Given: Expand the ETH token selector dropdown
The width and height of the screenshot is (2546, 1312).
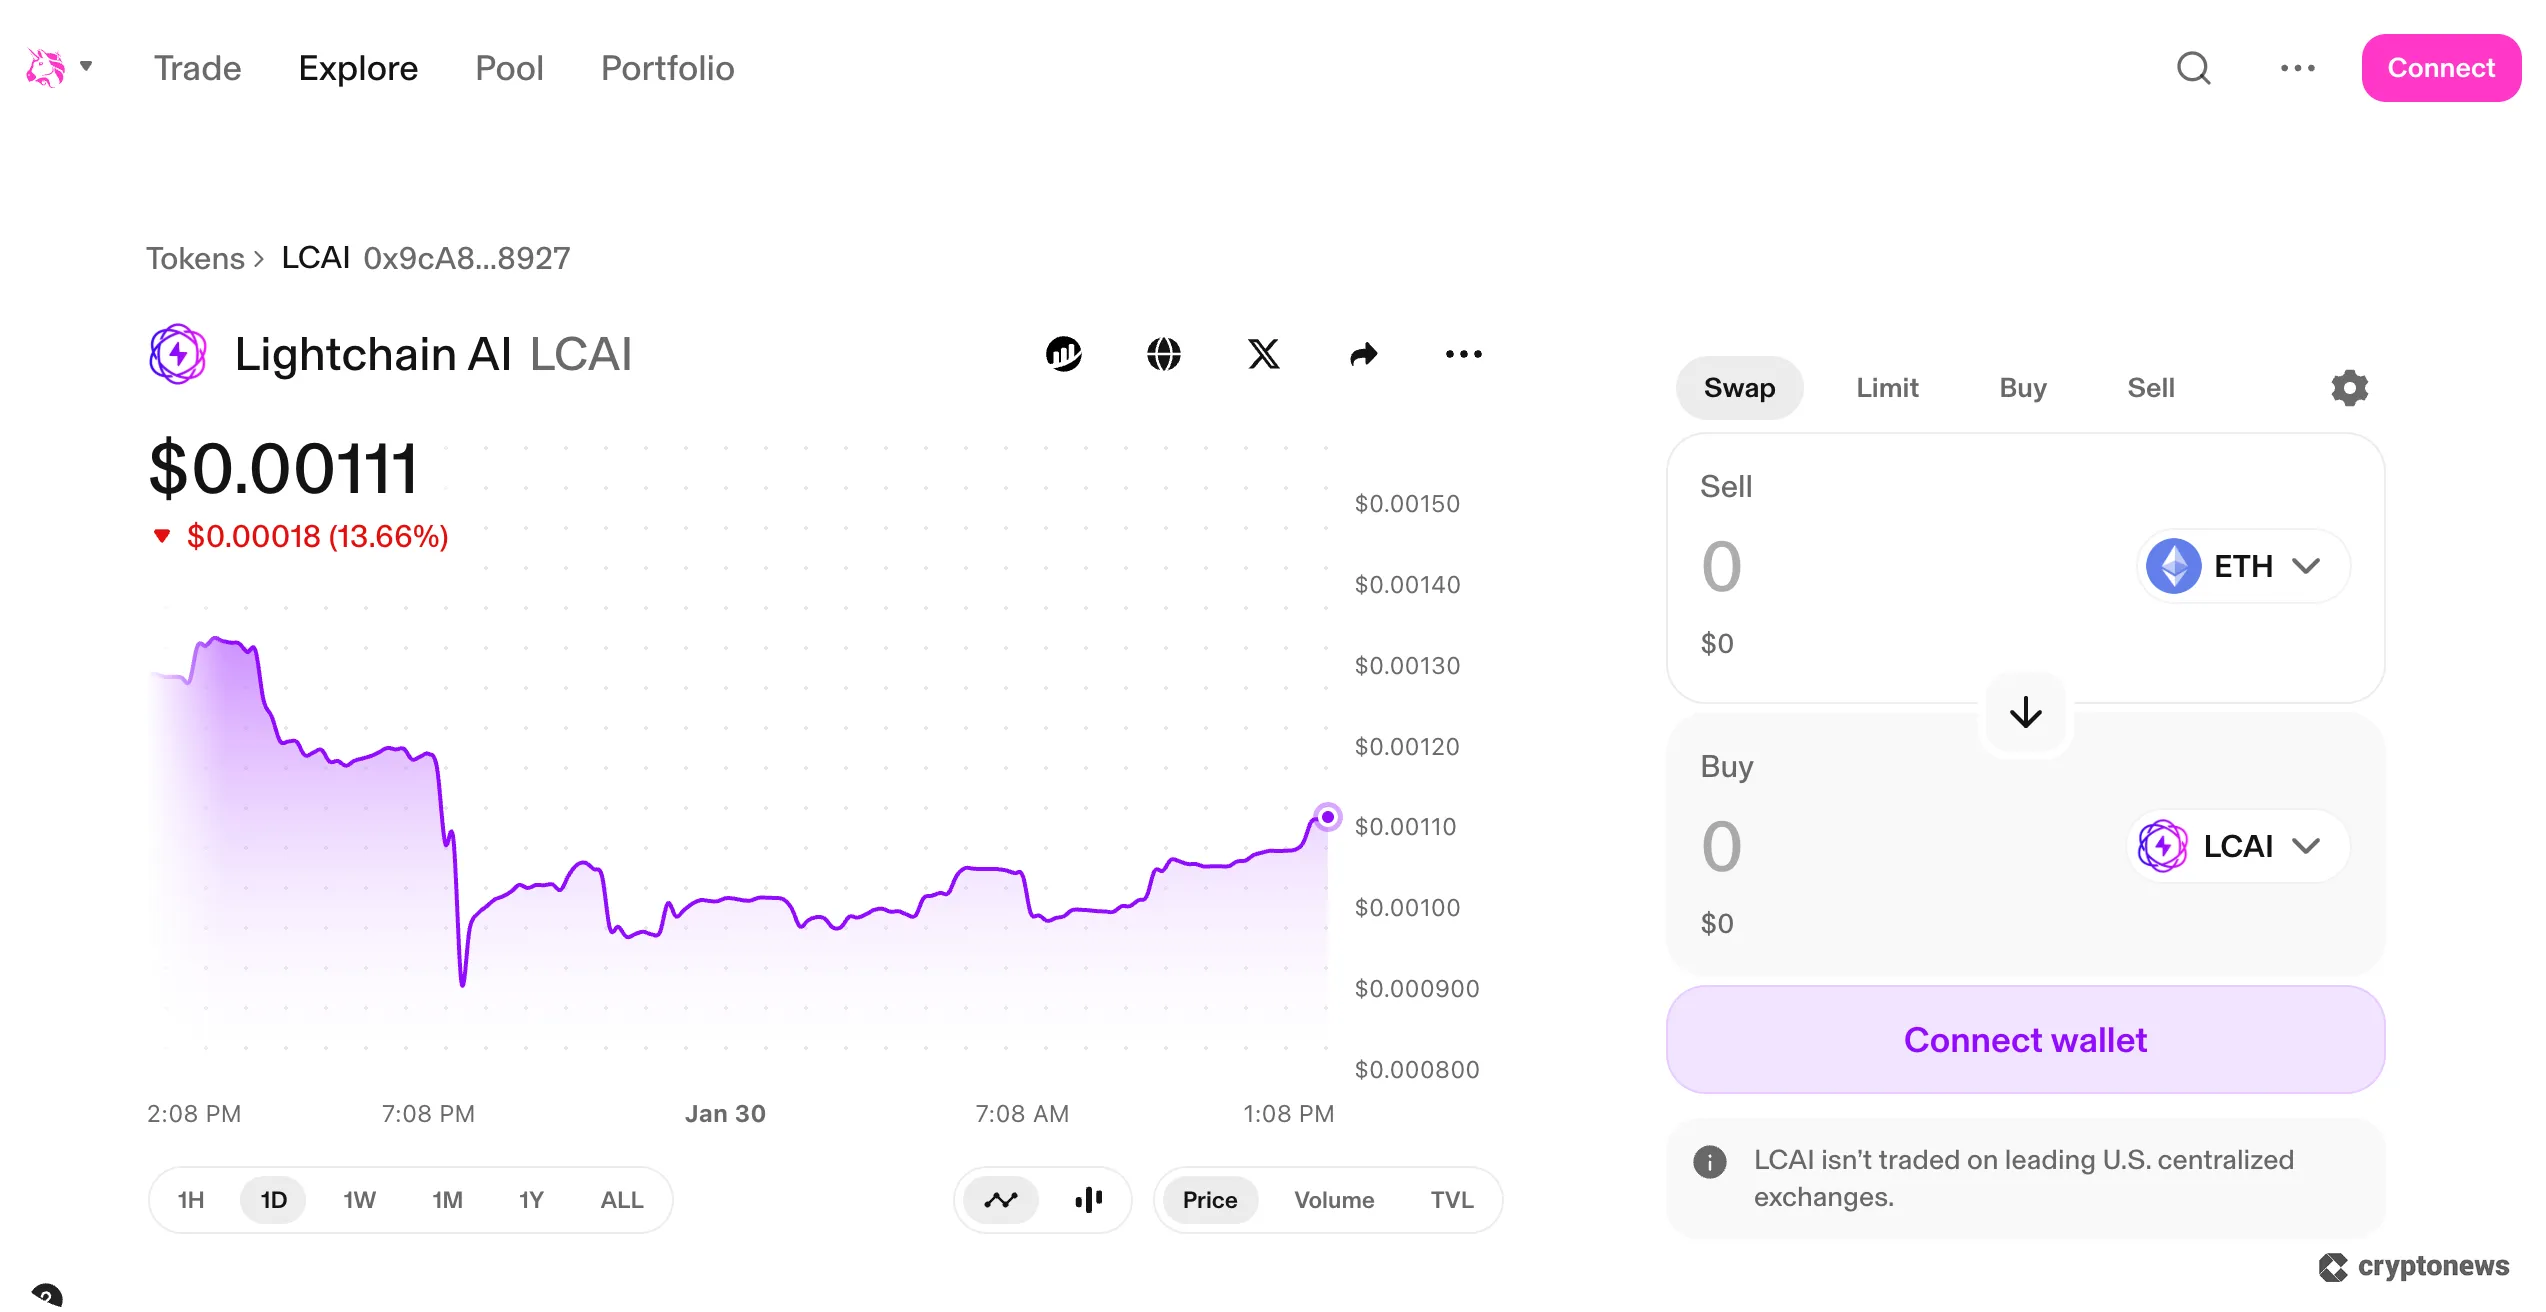Looking at the screenshot, I should (x=2243, y=566).
